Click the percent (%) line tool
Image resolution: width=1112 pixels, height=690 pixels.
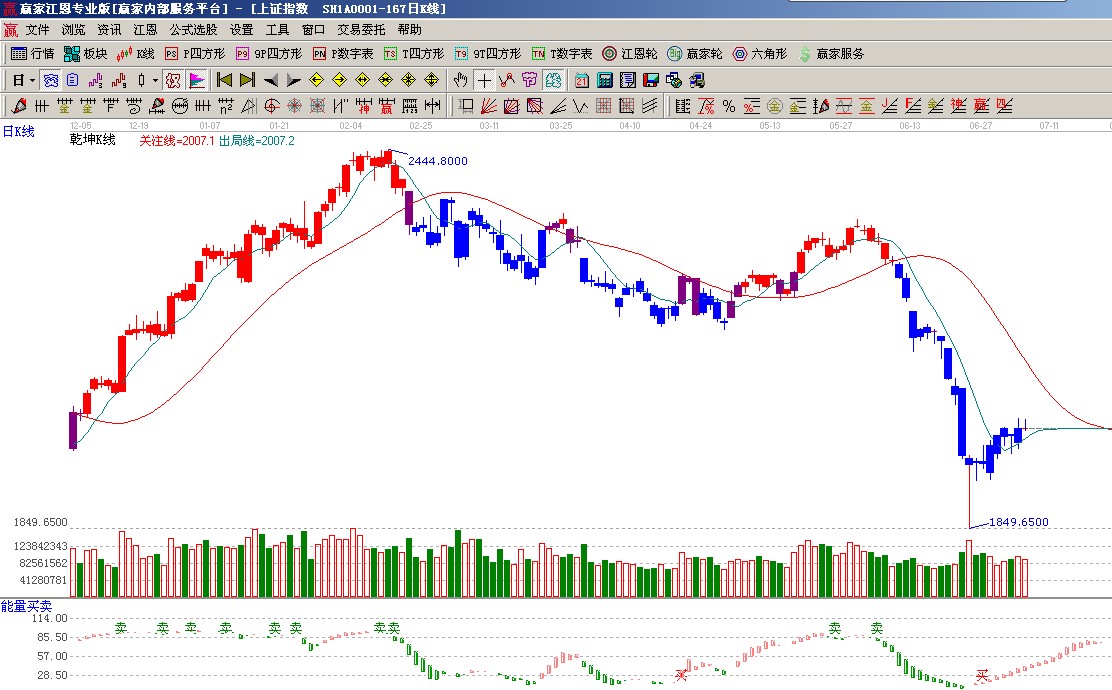tap(728, 106)
